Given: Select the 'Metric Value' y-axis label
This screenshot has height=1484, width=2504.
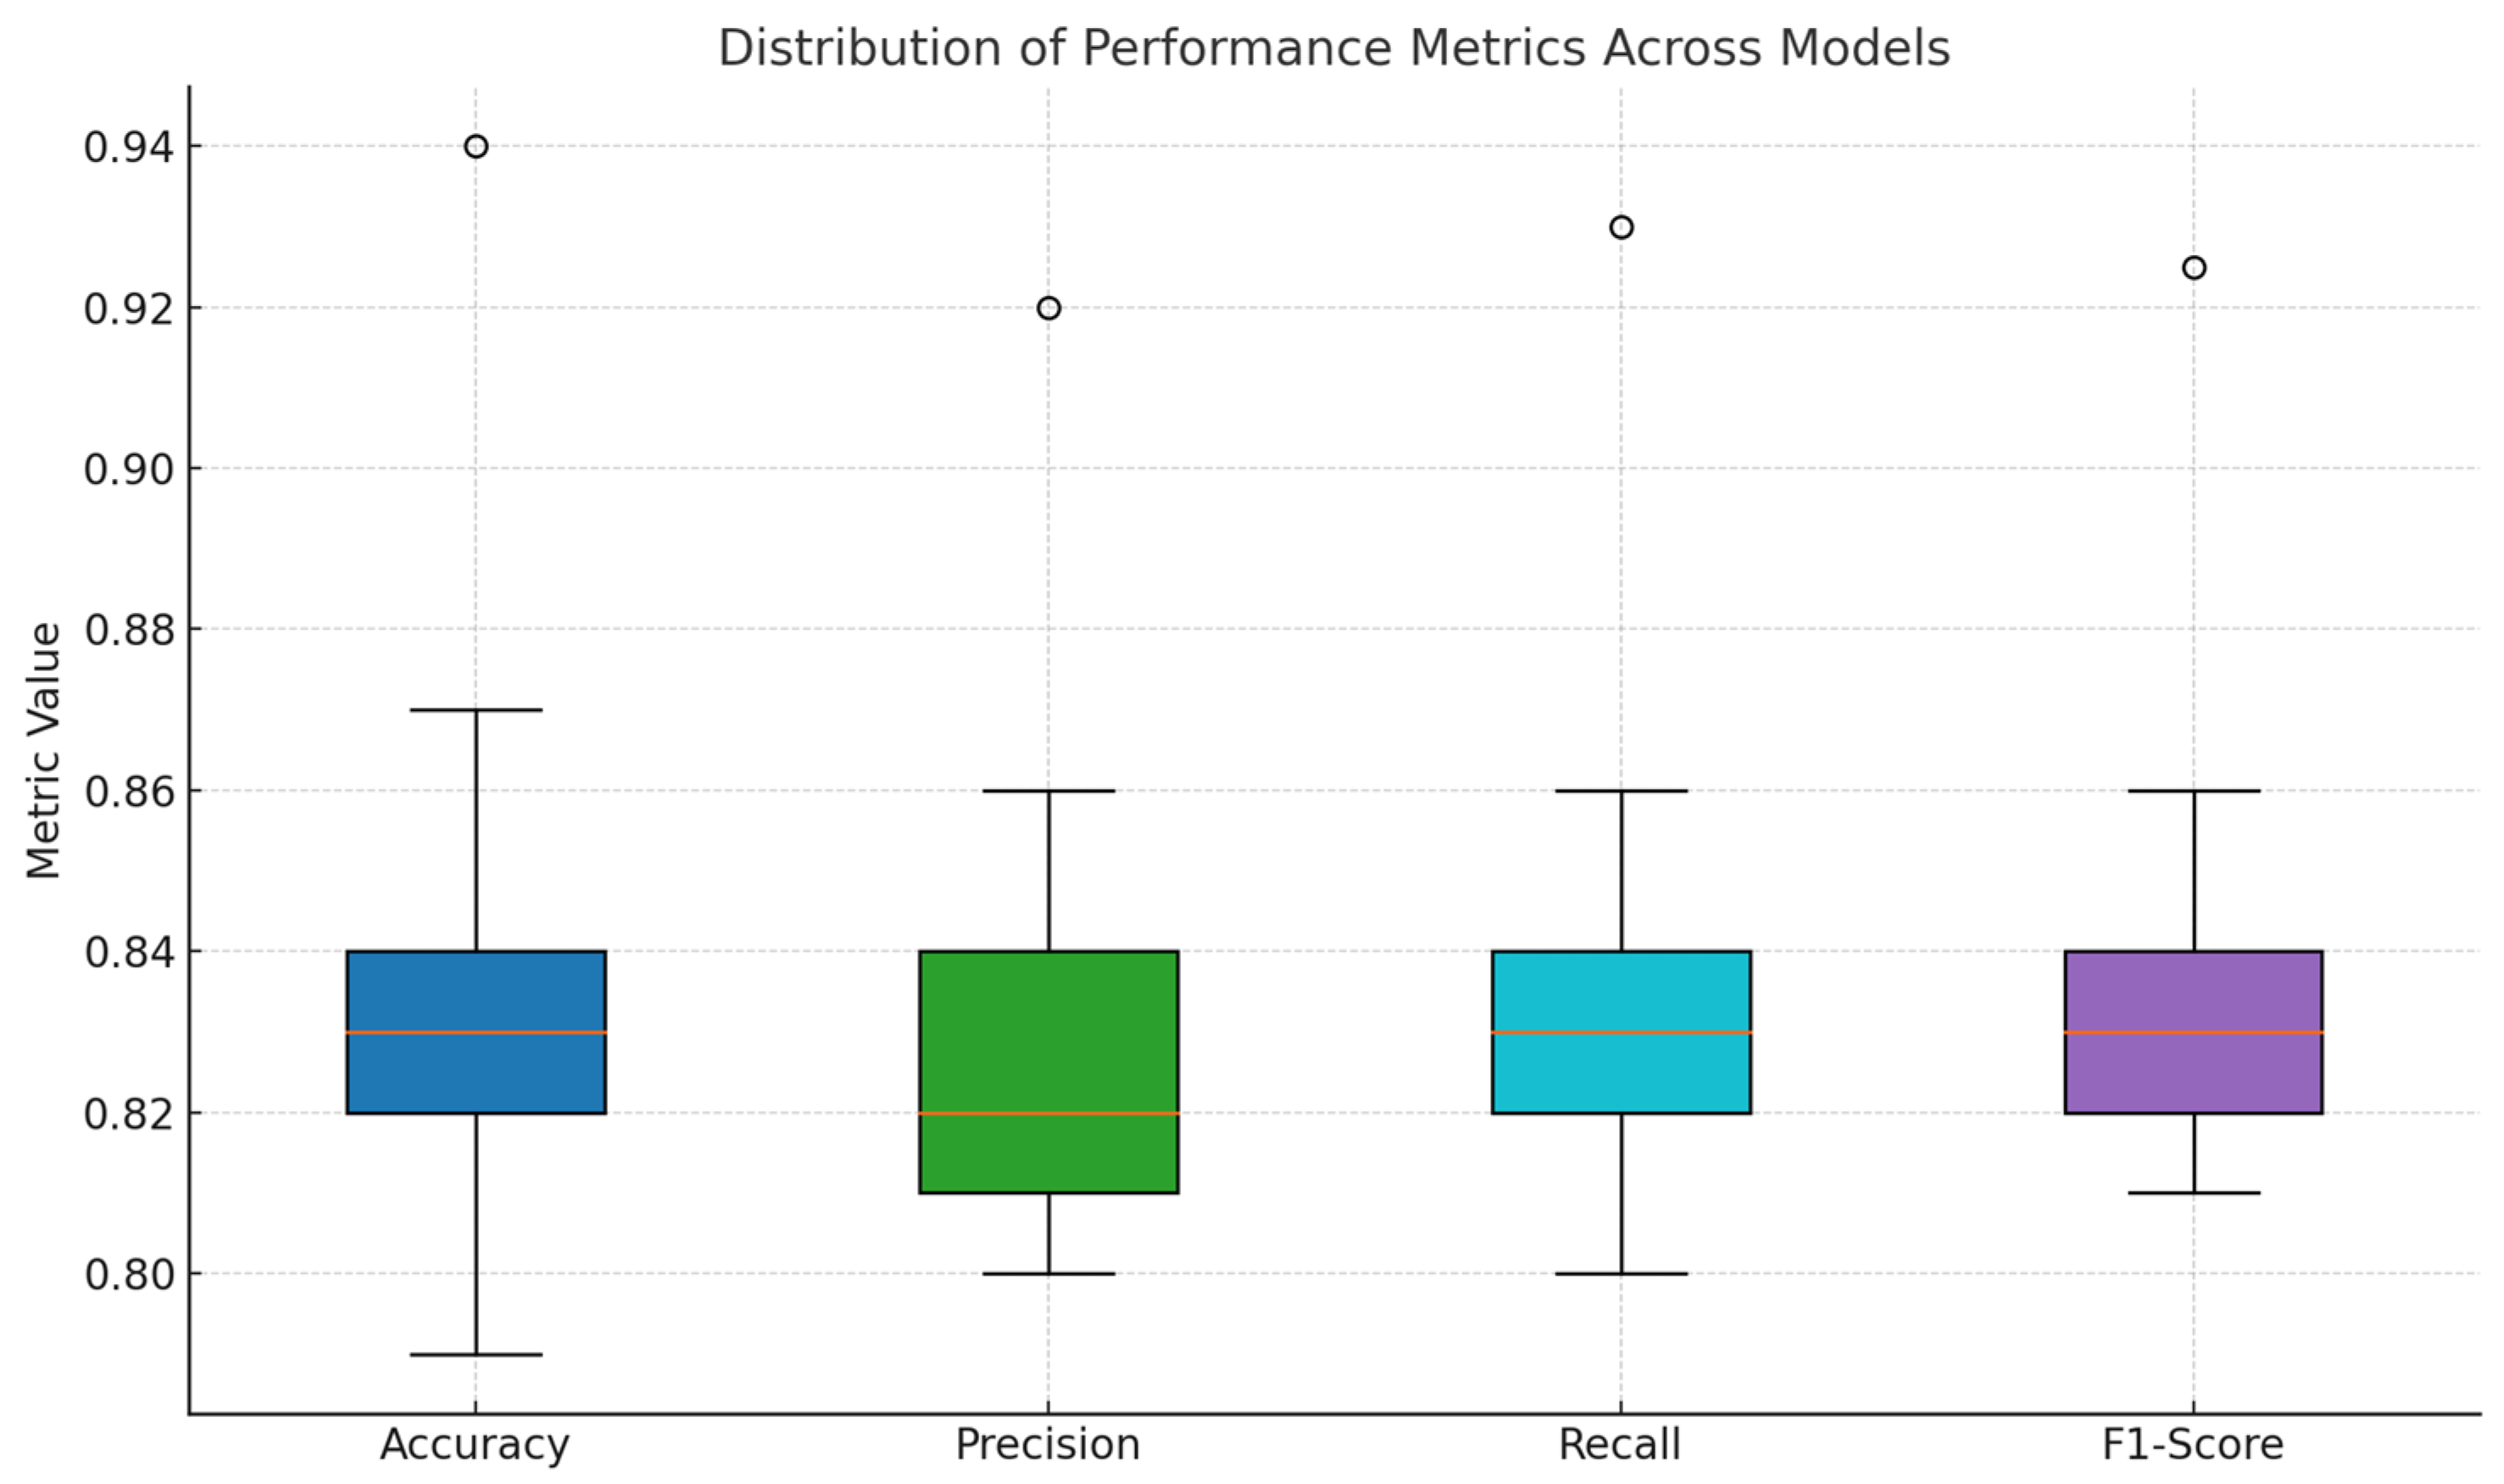Looking at the screenshot, I should [x=44, y=750].
